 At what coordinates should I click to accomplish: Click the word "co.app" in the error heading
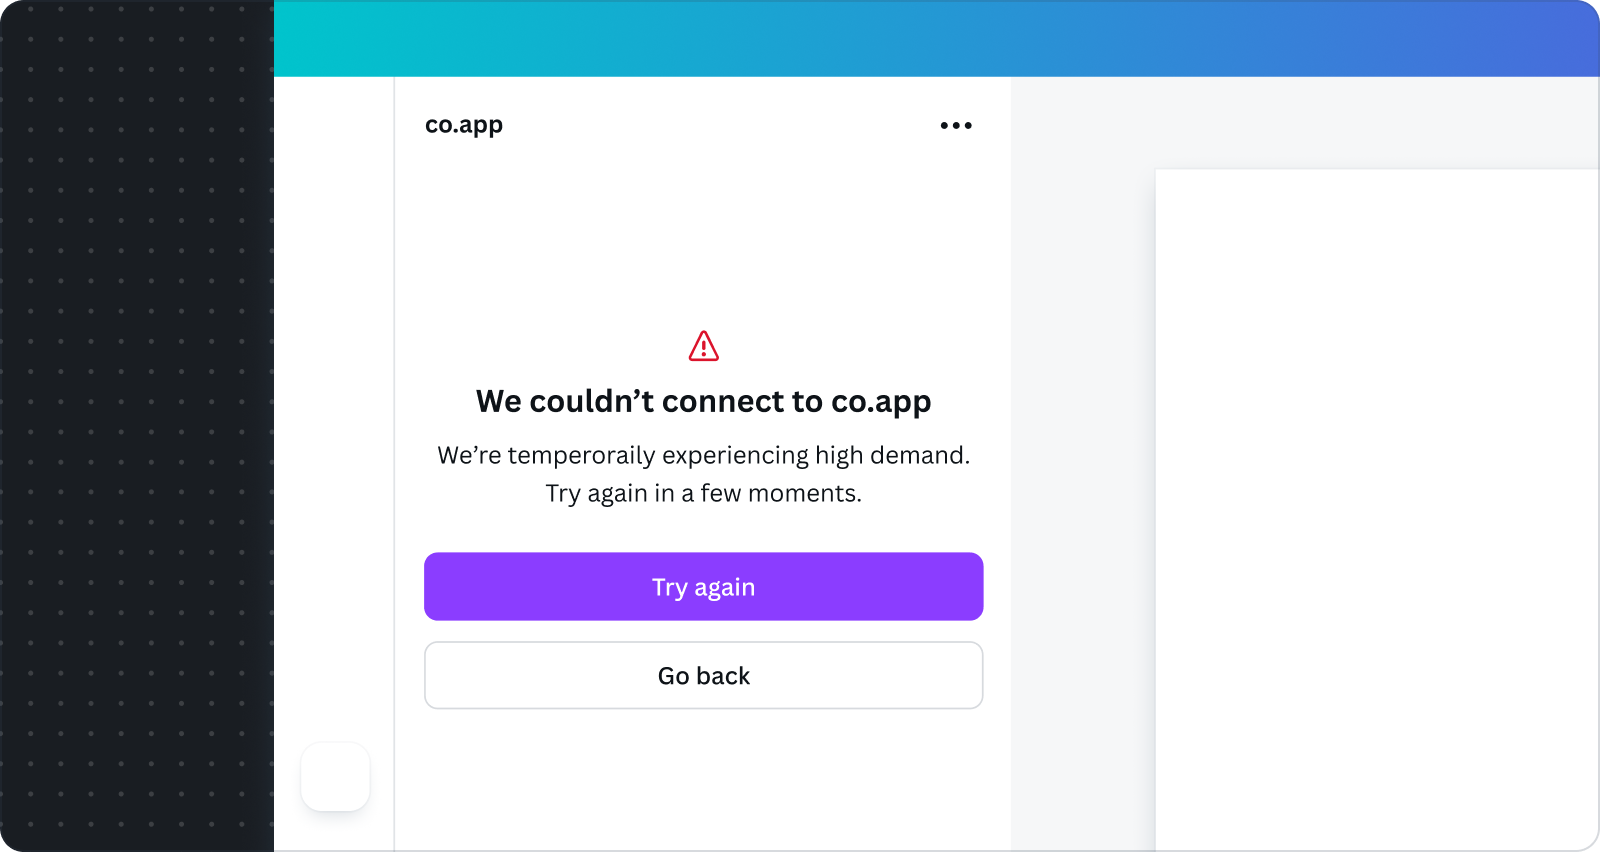tap(881, 402)
